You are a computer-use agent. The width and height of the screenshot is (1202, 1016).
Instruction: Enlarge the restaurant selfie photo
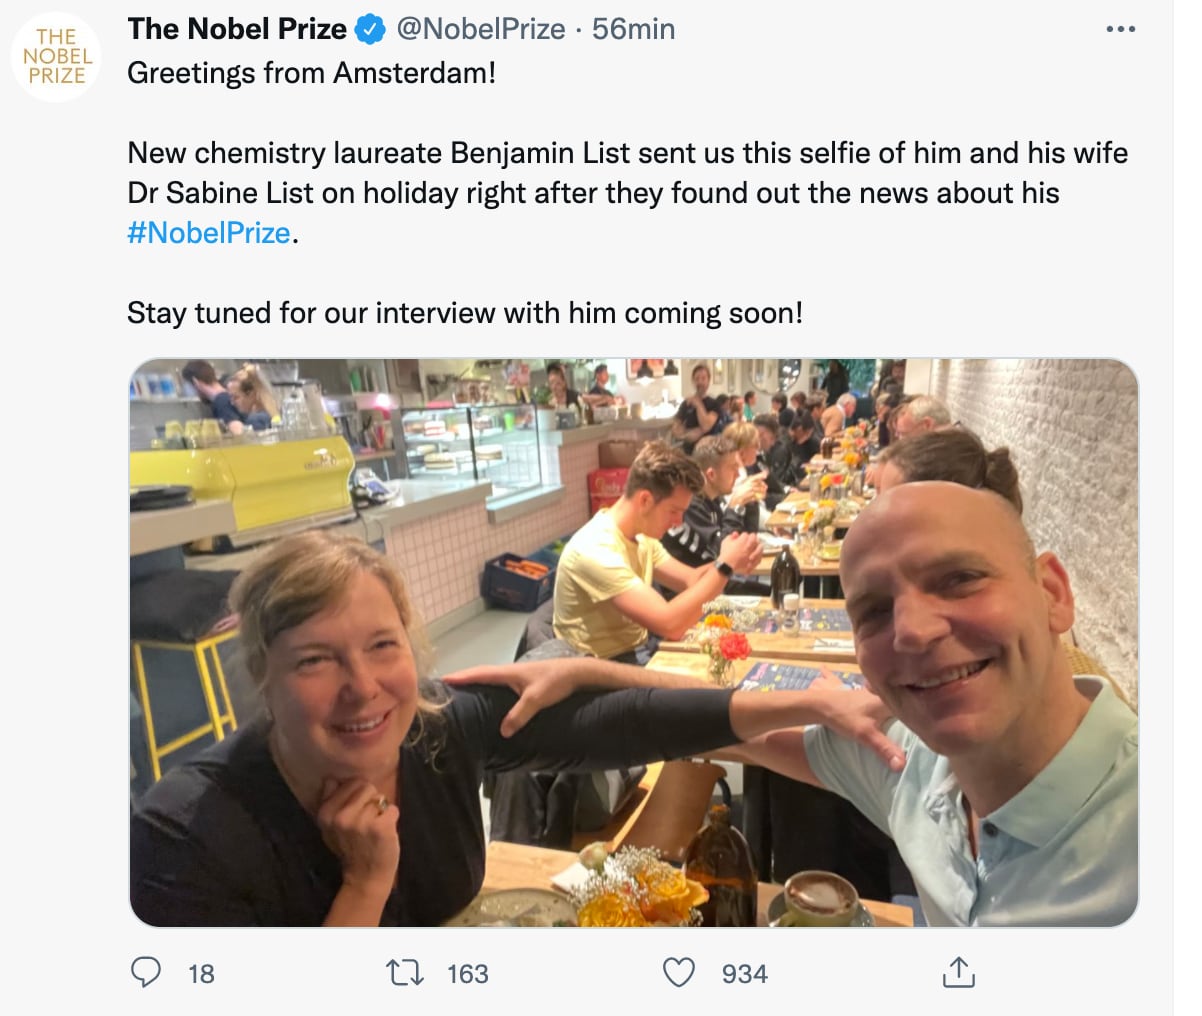pyautogui.click(x=633, y=642)
